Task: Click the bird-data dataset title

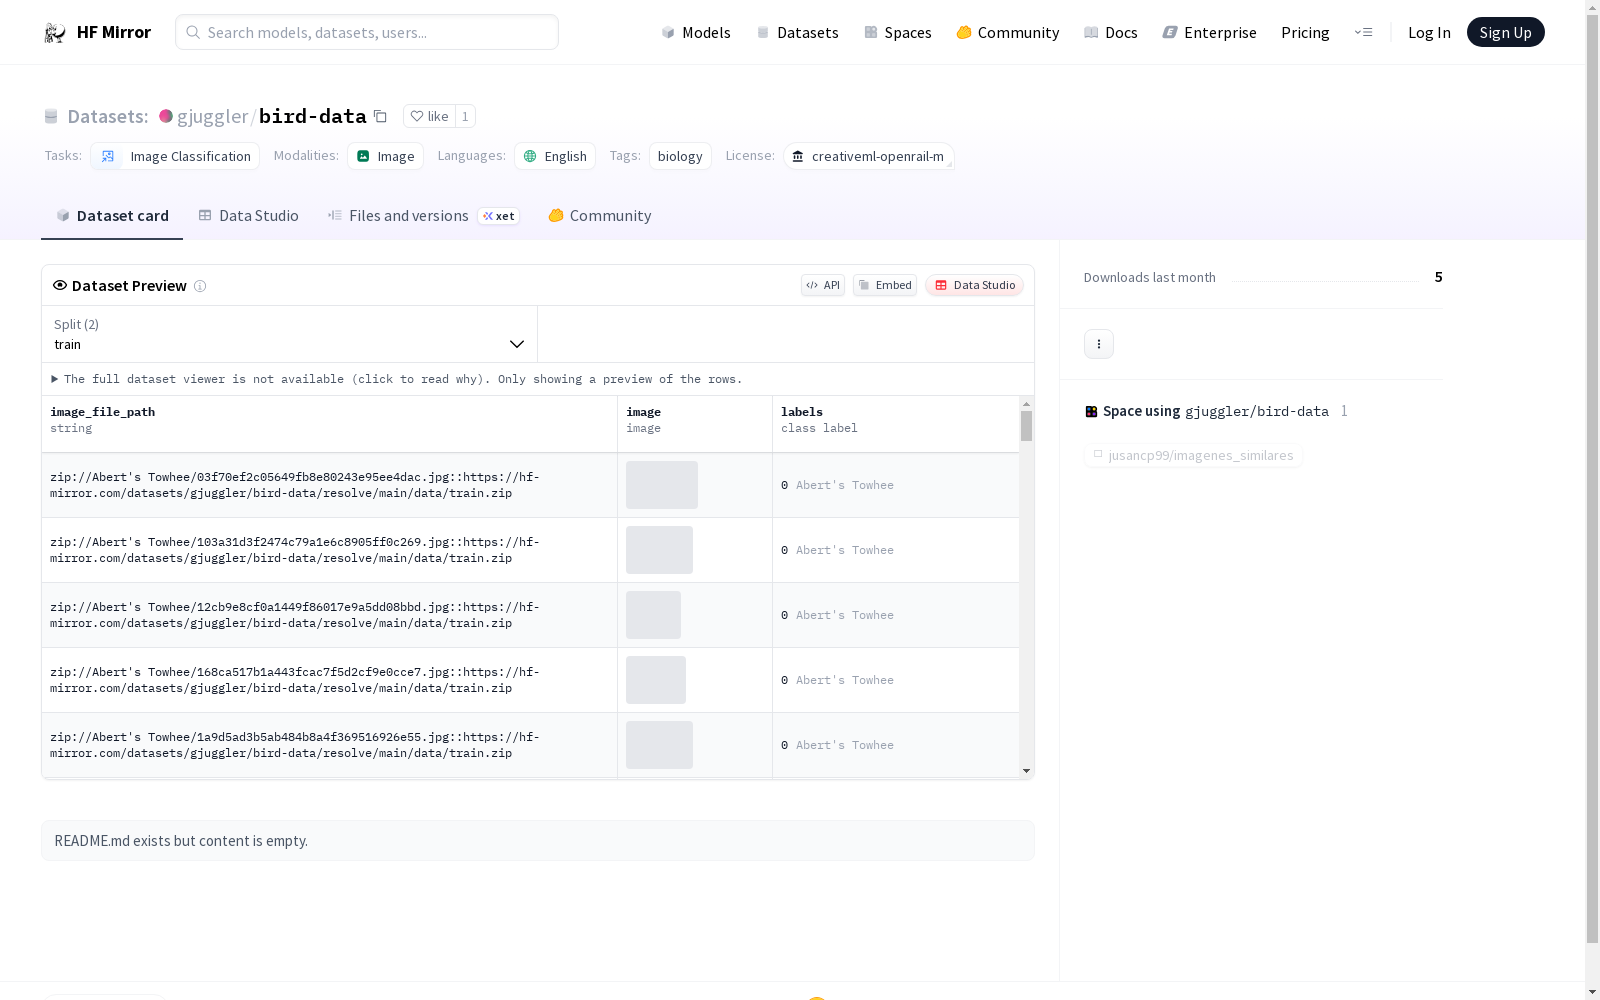Action: (x=313, y=116)
